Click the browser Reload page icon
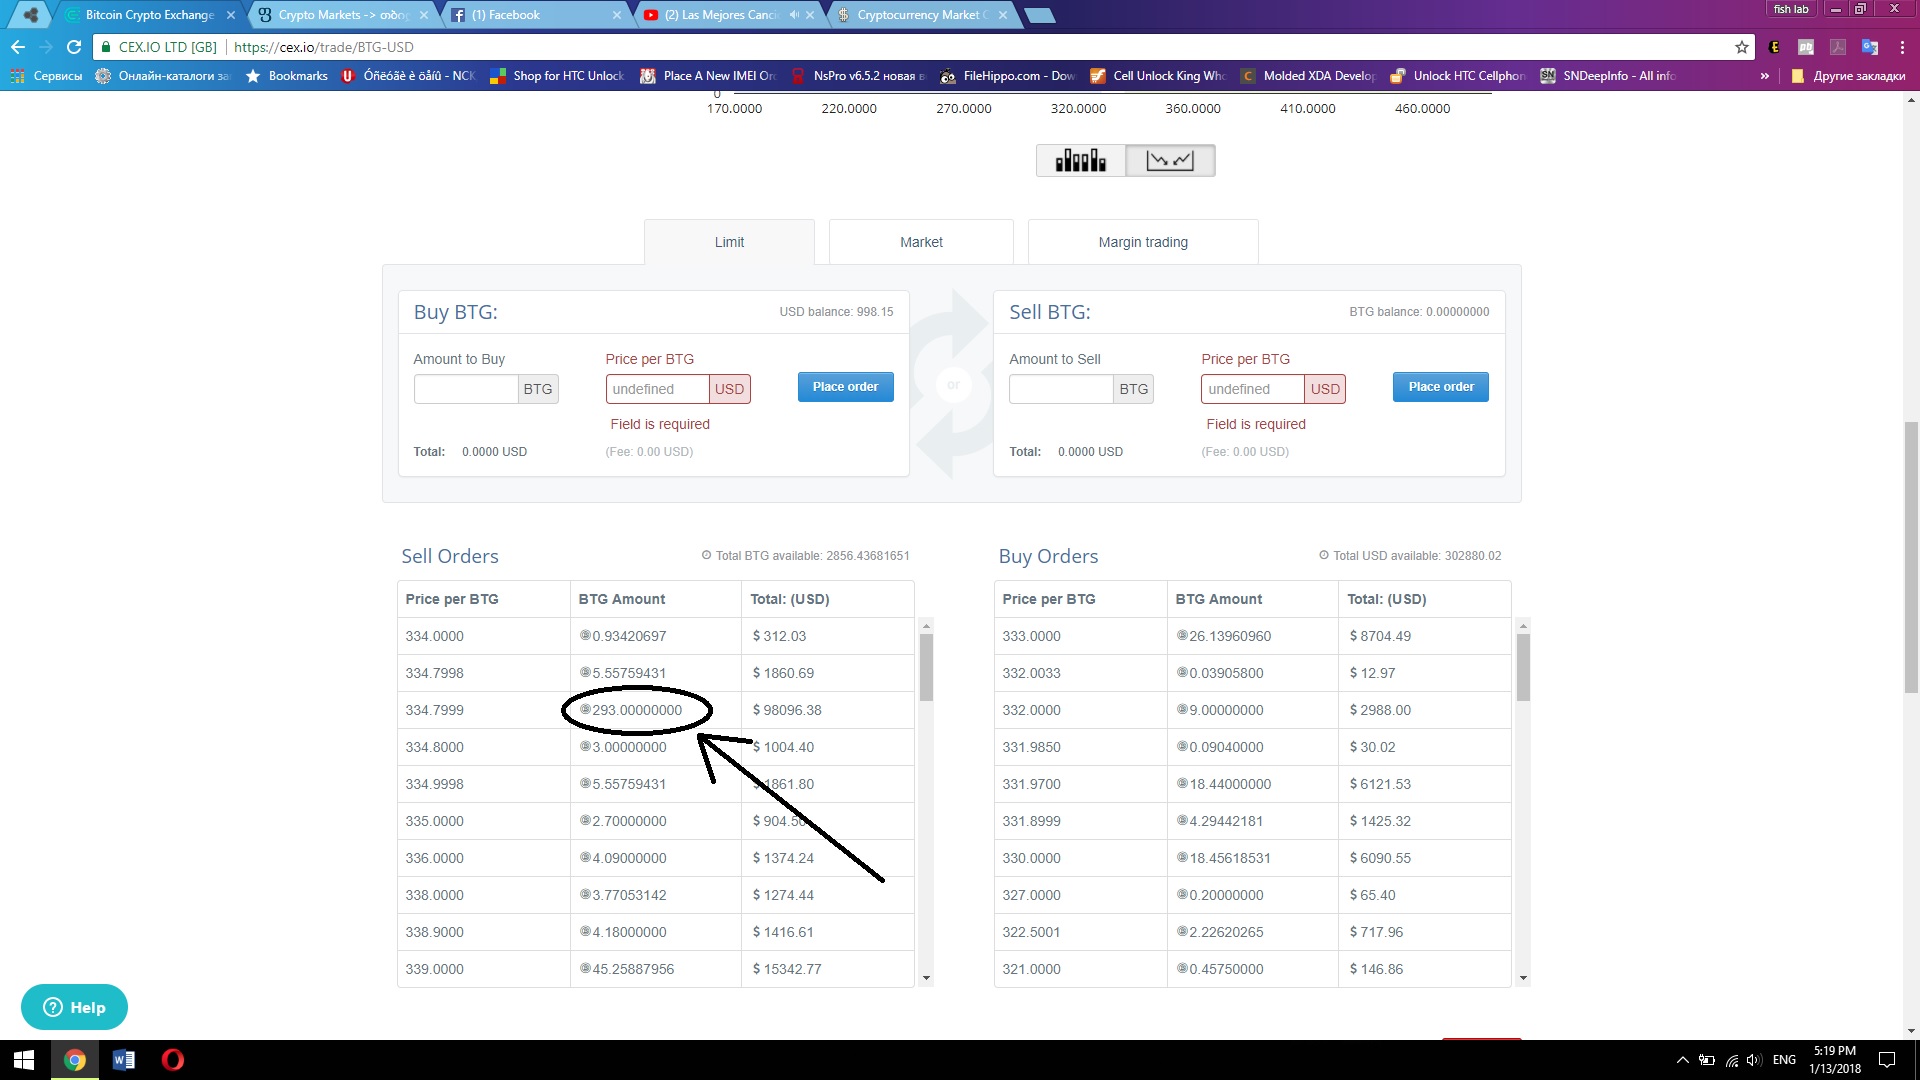1920x1080 pixels. 74,47
